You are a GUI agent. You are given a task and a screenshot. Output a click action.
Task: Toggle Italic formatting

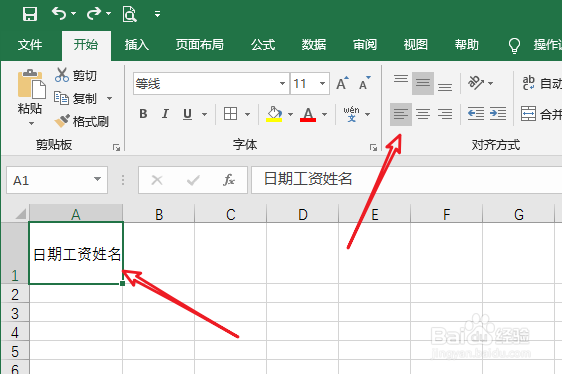point(165,114)
